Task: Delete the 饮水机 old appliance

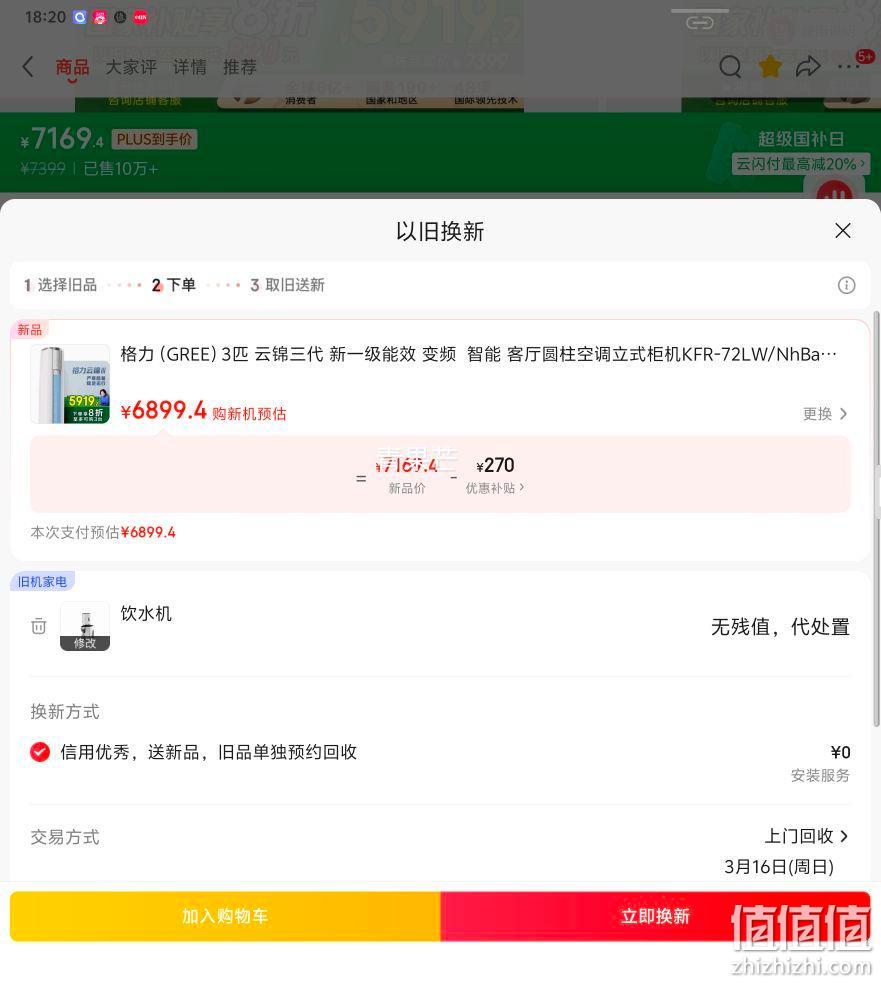Action: tap(39, 626)
